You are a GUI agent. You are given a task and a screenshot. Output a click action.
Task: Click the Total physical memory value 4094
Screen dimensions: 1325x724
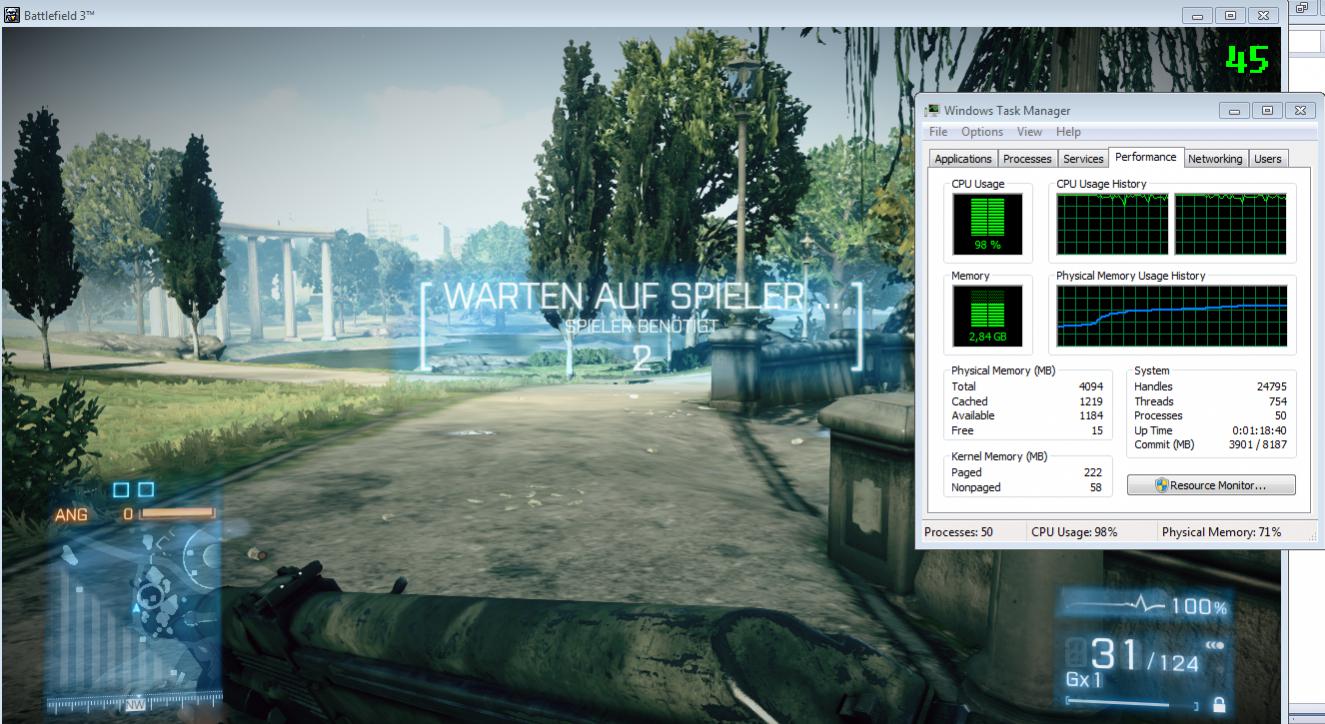pos(1090,386)
